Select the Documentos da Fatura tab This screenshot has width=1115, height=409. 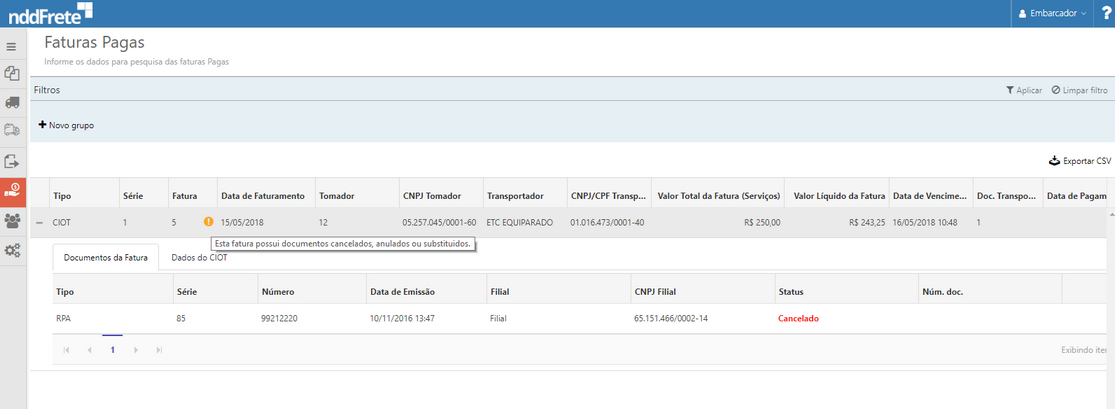coord(105,257)
